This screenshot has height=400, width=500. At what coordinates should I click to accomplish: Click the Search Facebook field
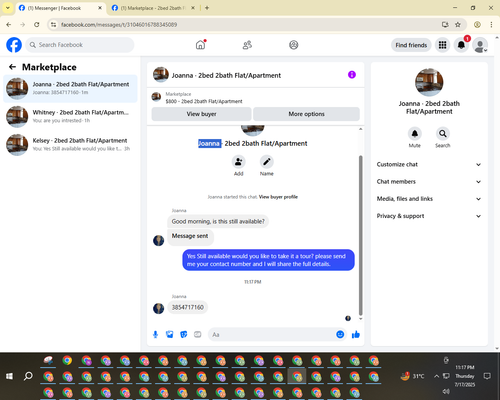point(80,45)
